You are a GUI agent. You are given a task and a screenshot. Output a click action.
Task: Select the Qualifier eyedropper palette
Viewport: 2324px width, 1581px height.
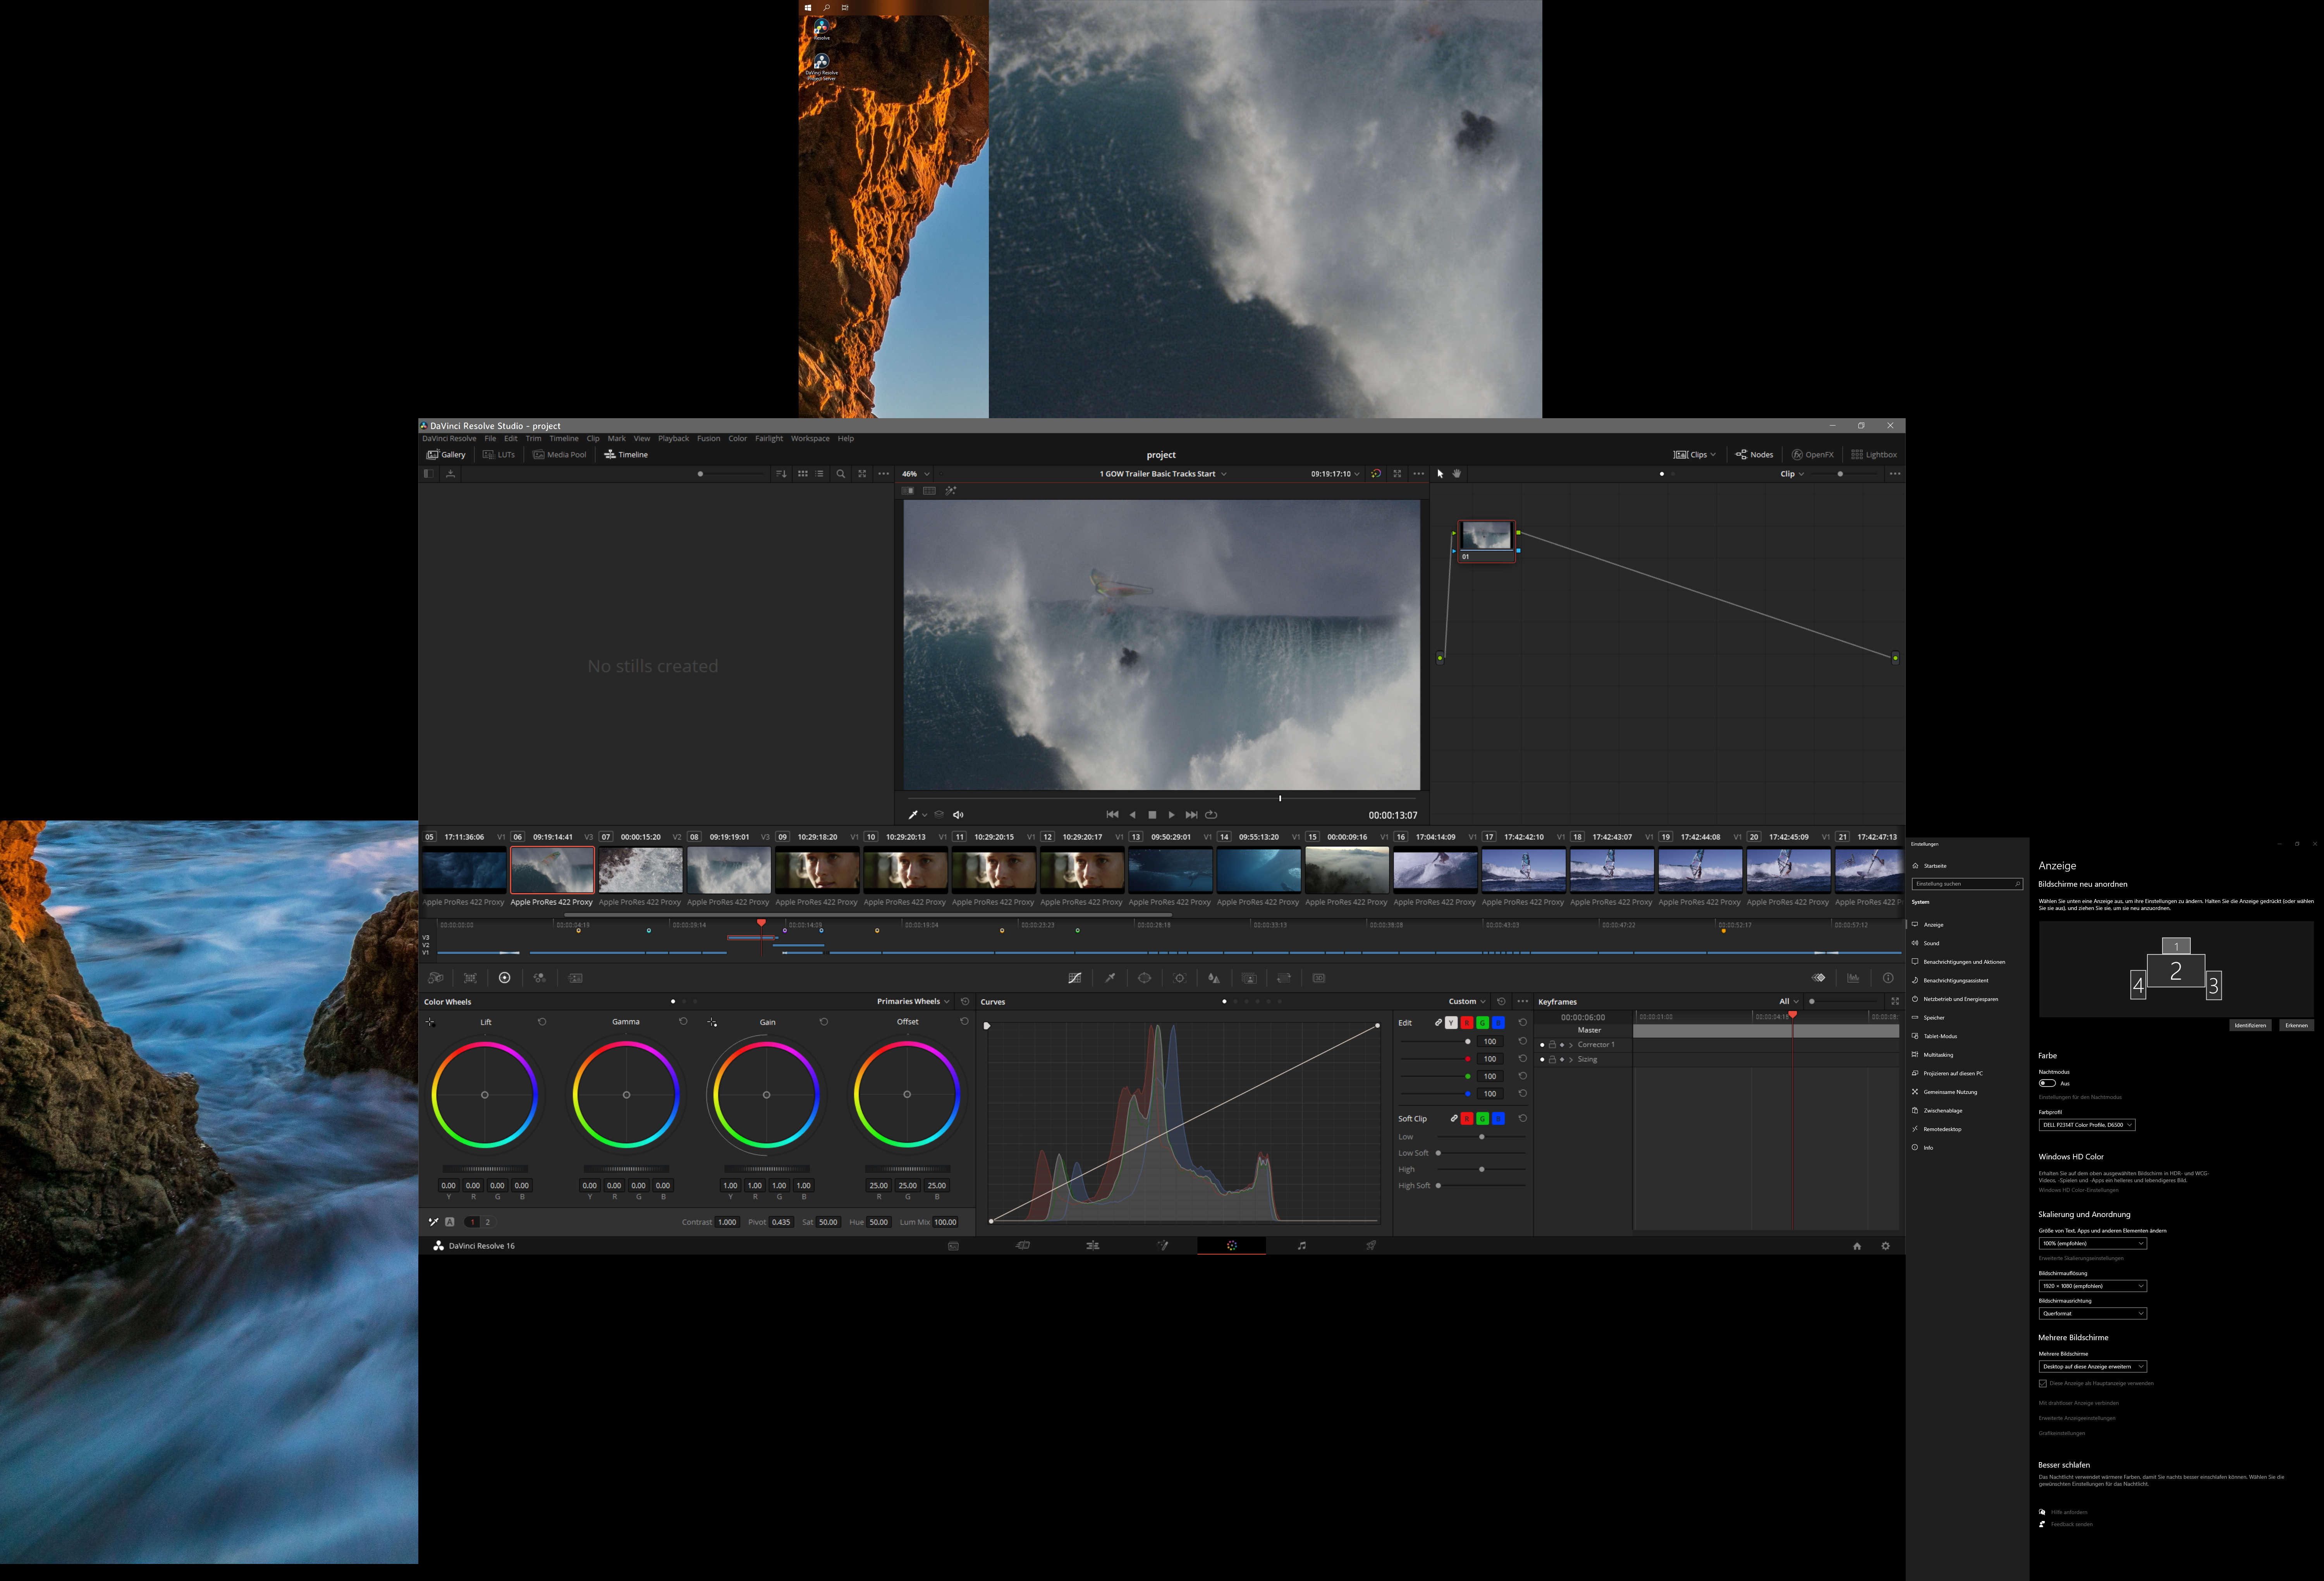point(1110,978)
